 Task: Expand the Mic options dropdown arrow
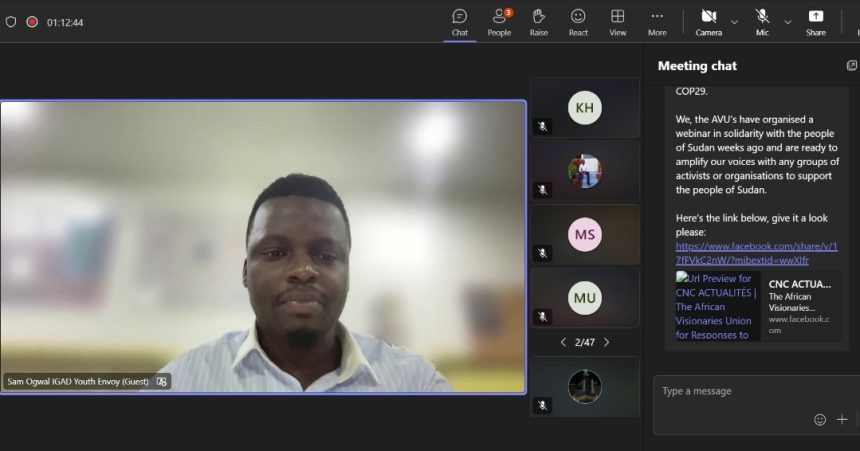(x=787, y=21)
